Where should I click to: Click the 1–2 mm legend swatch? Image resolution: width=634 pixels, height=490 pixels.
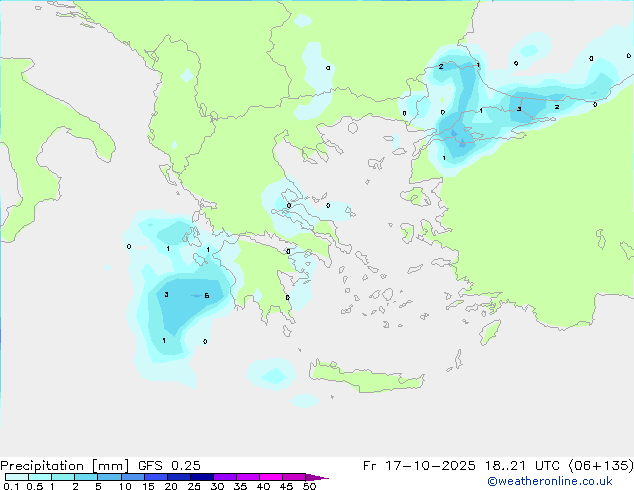tap(63, 477)
